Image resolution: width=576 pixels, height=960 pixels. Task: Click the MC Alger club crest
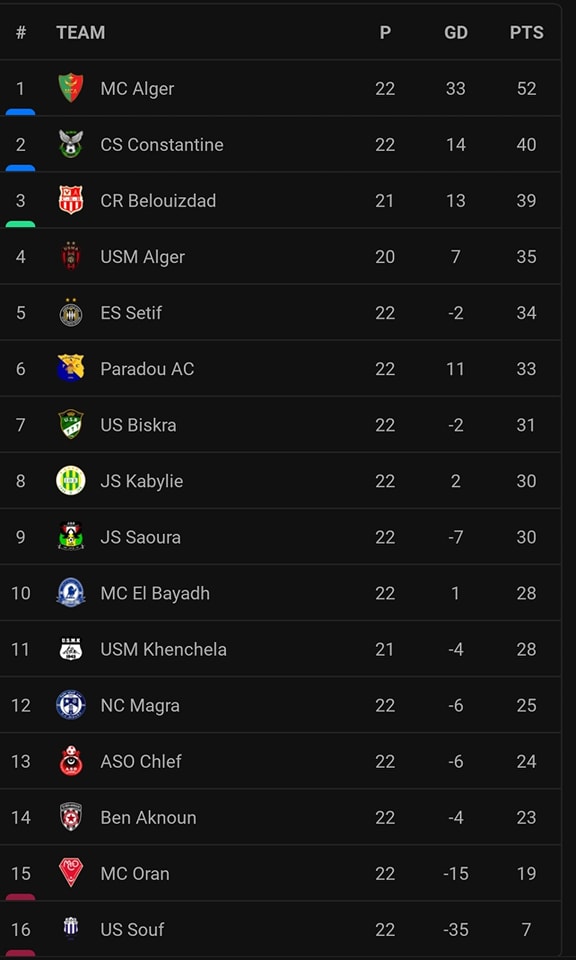pos(70,88)
